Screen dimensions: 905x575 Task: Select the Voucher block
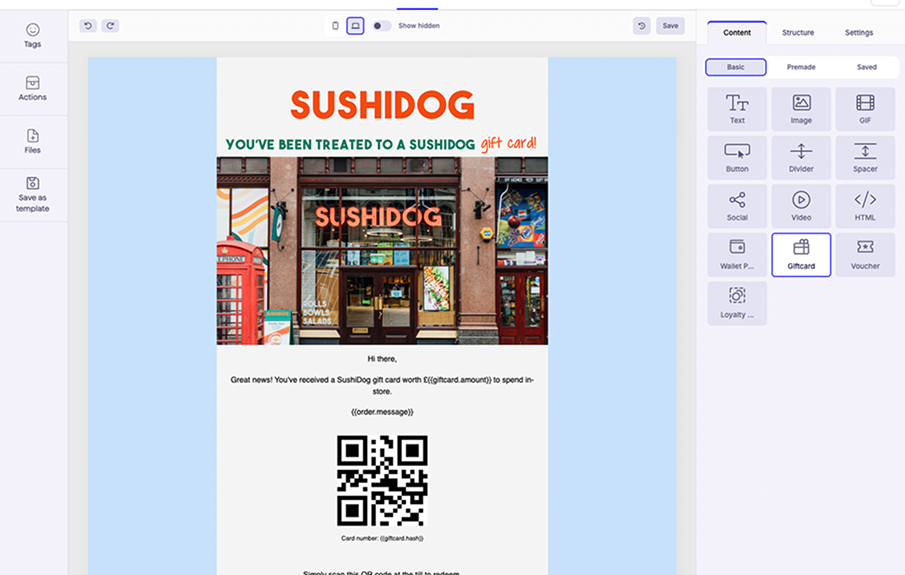click(865, 254)
